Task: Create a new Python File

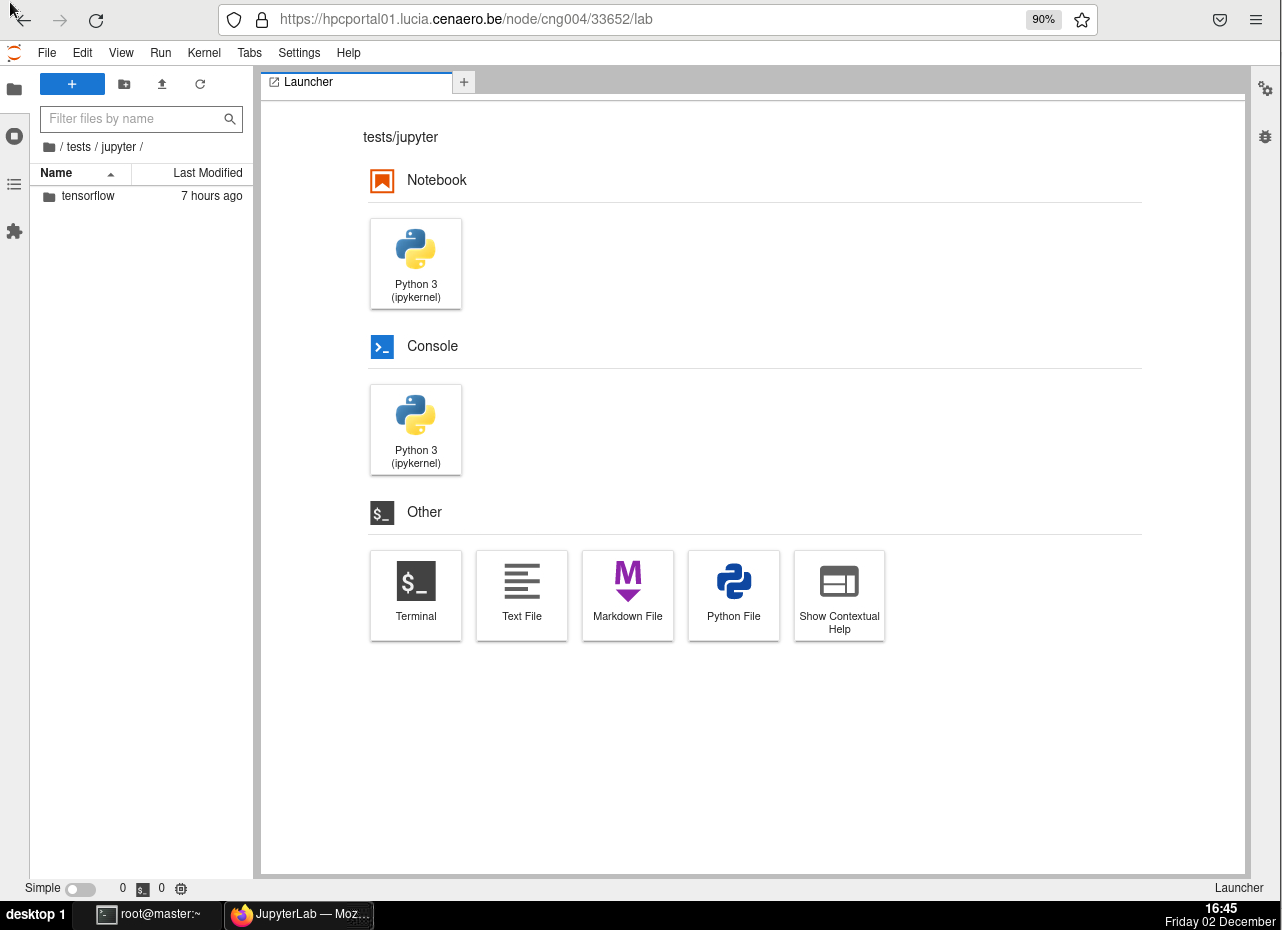Action: pos(734,596)
